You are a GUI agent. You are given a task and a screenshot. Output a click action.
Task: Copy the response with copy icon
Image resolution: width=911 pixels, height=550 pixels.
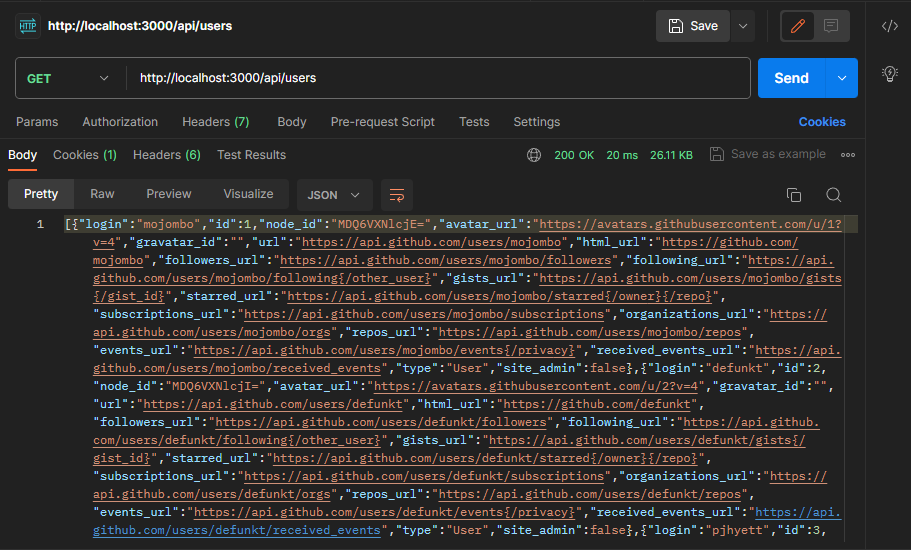pyautogui.click(x=794, y=195)
